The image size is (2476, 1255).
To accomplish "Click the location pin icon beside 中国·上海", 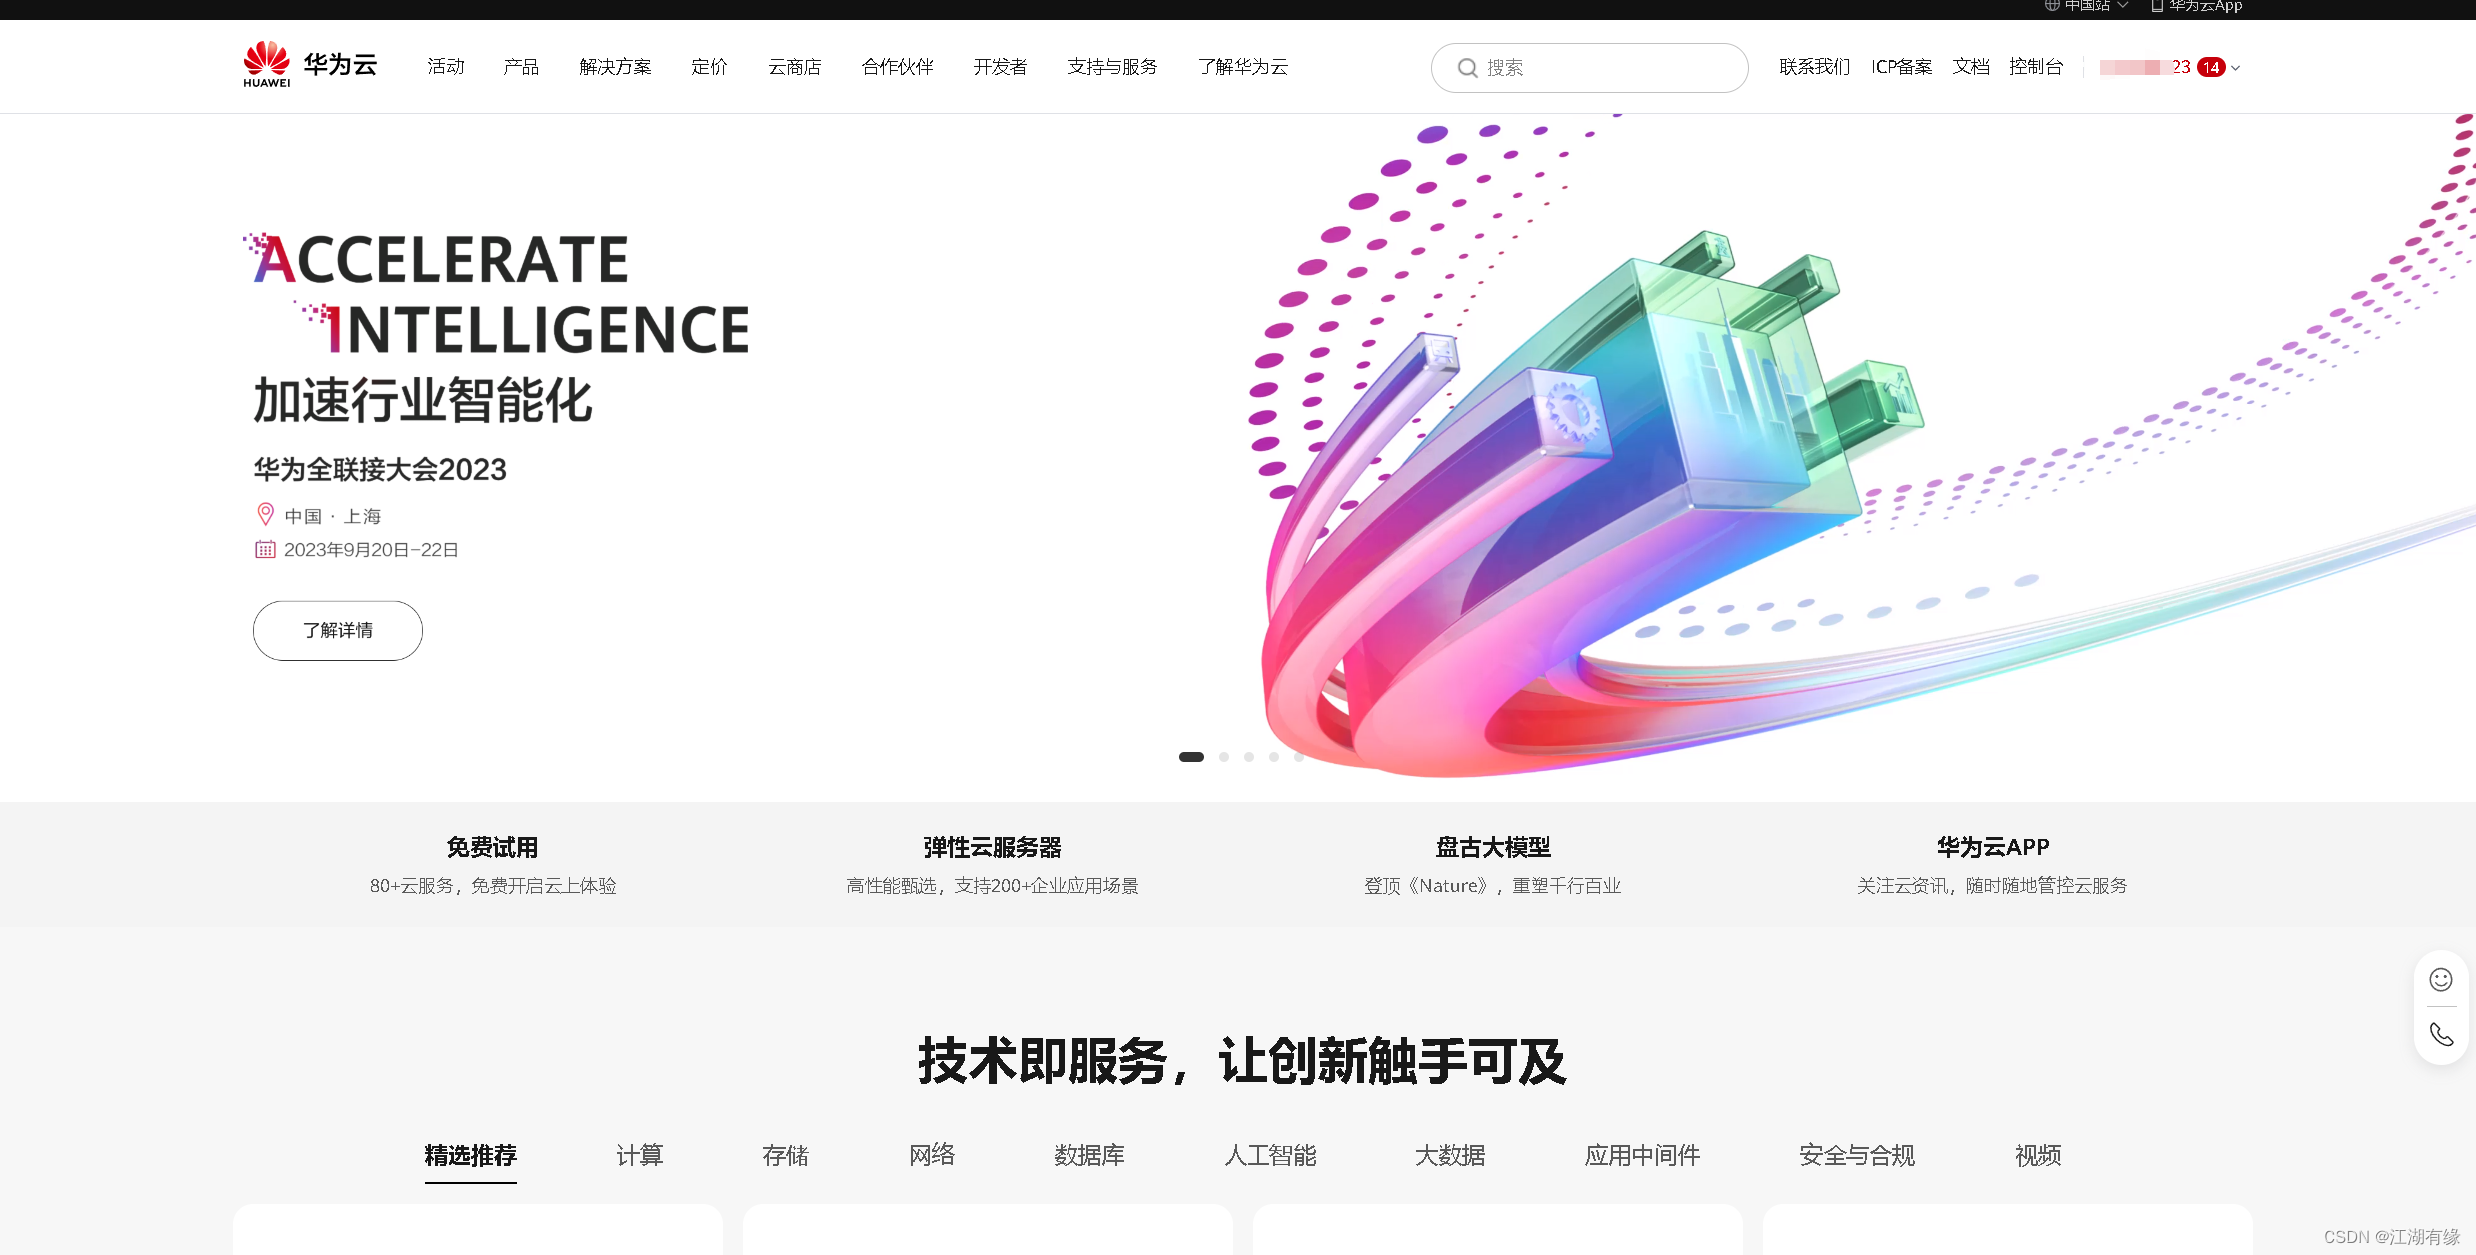I will (264, 513).
